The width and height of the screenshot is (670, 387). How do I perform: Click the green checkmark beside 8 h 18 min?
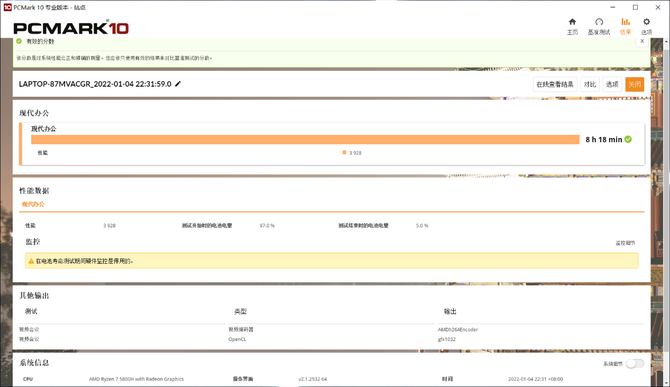tap(628, 139)
